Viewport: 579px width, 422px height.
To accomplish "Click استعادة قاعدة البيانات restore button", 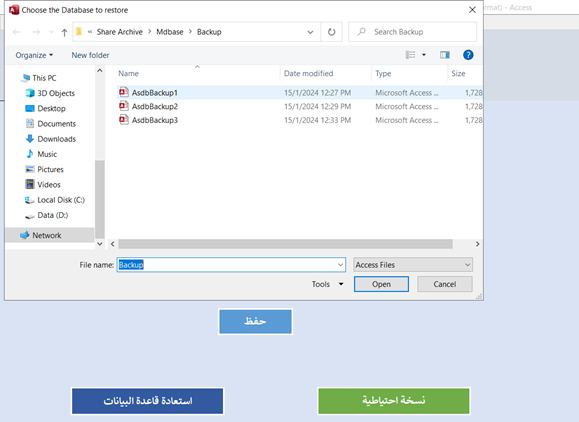I will (x=148, y=401).
